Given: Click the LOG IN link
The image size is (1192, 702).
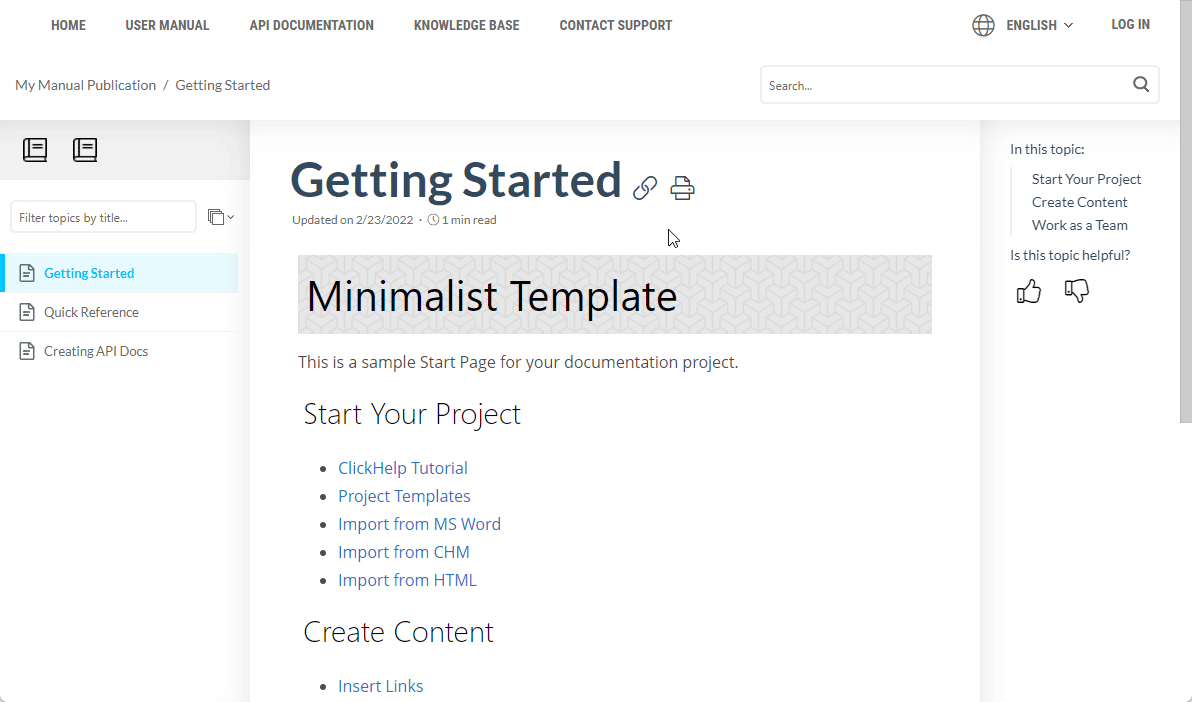Looking at the screenshot, I should [x=1130, y=25].
